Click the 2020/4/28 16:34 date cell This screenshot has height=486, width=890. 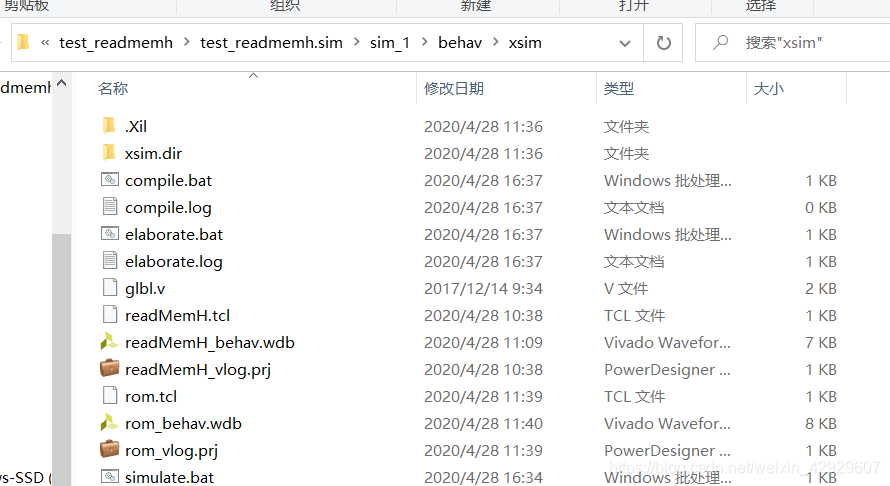pyautogui.click(x=483, y=477)
